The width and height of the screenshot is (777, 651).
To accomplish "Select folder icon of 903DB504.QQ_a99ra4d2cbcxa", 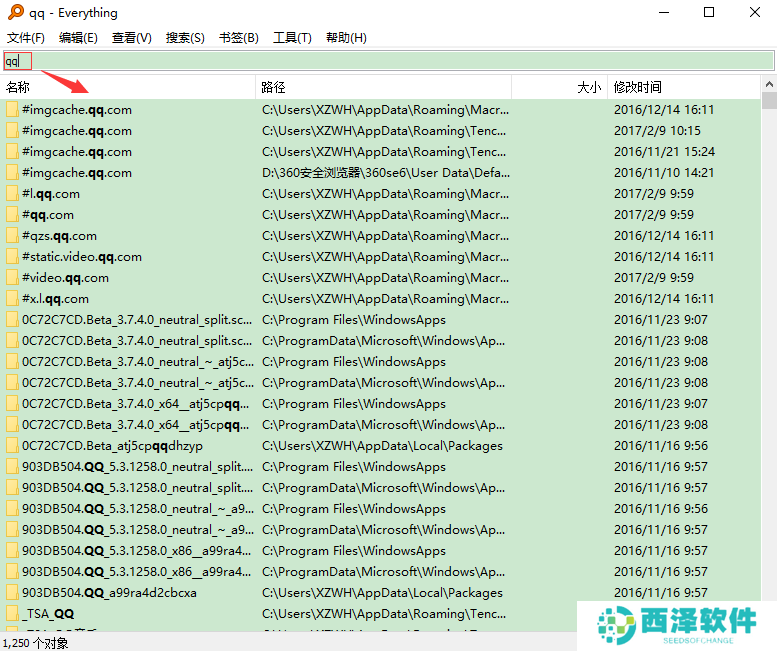I will (12, 593).
